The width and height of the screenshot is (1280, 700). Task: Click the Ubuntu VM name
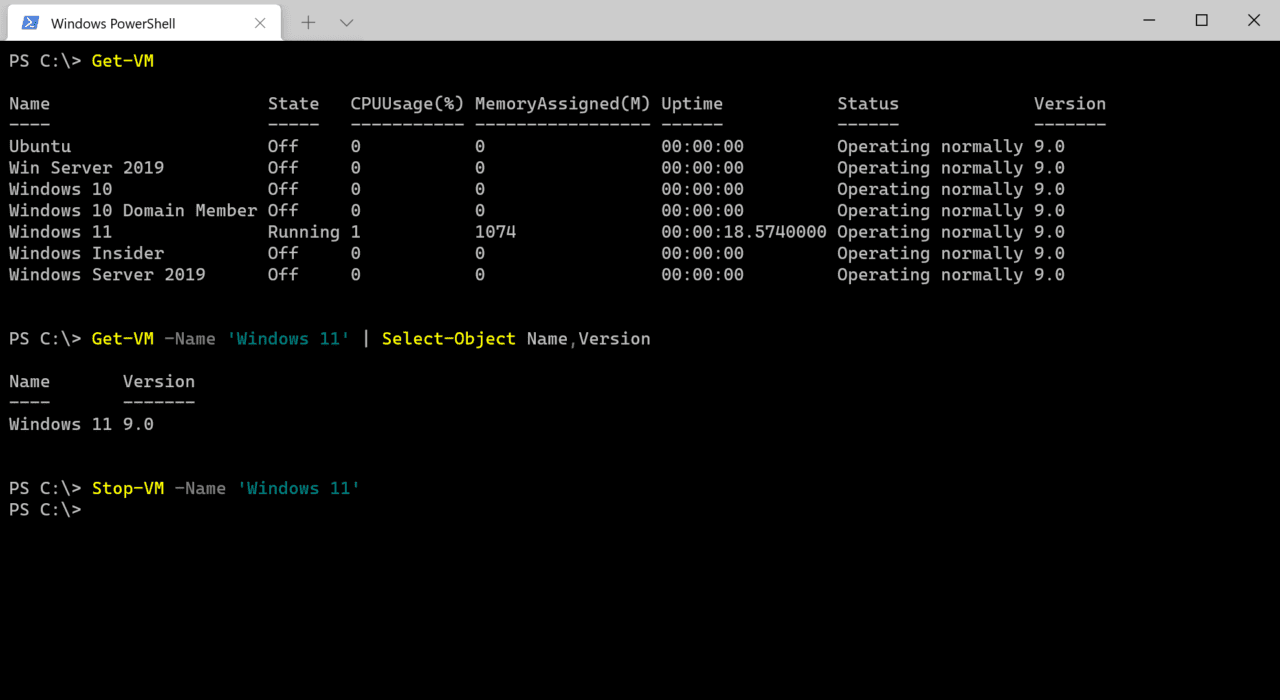click(40, 146)
